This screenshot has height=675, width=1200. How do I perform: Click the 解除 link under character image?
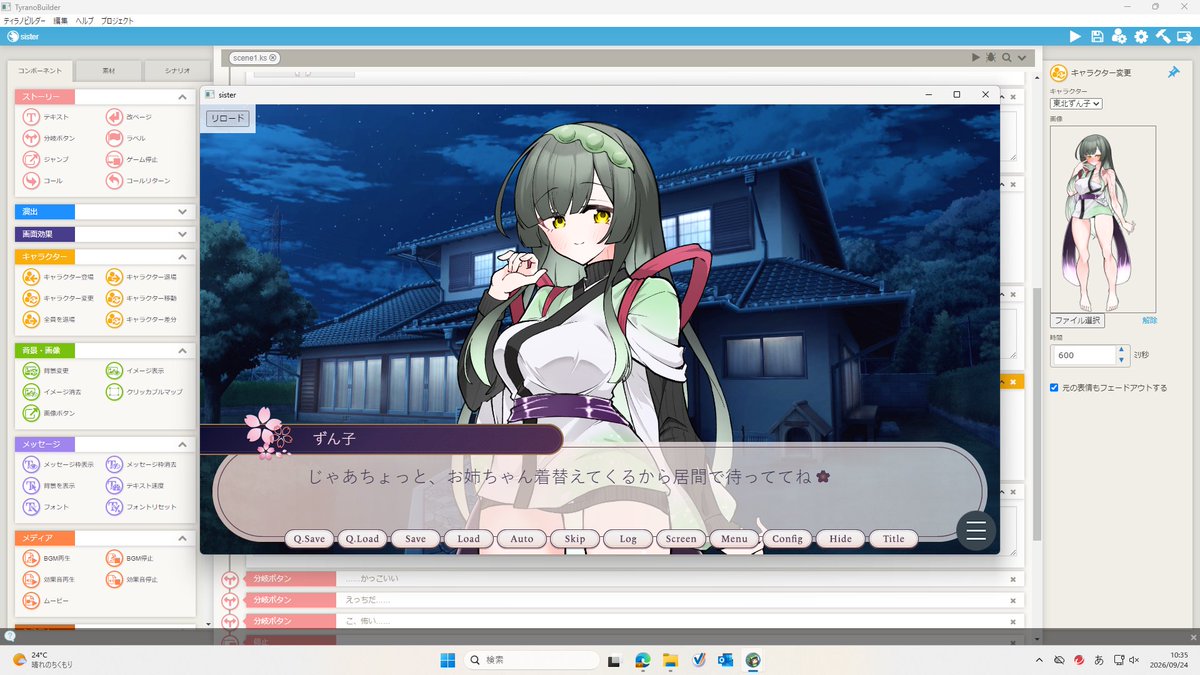(1149, 321)
